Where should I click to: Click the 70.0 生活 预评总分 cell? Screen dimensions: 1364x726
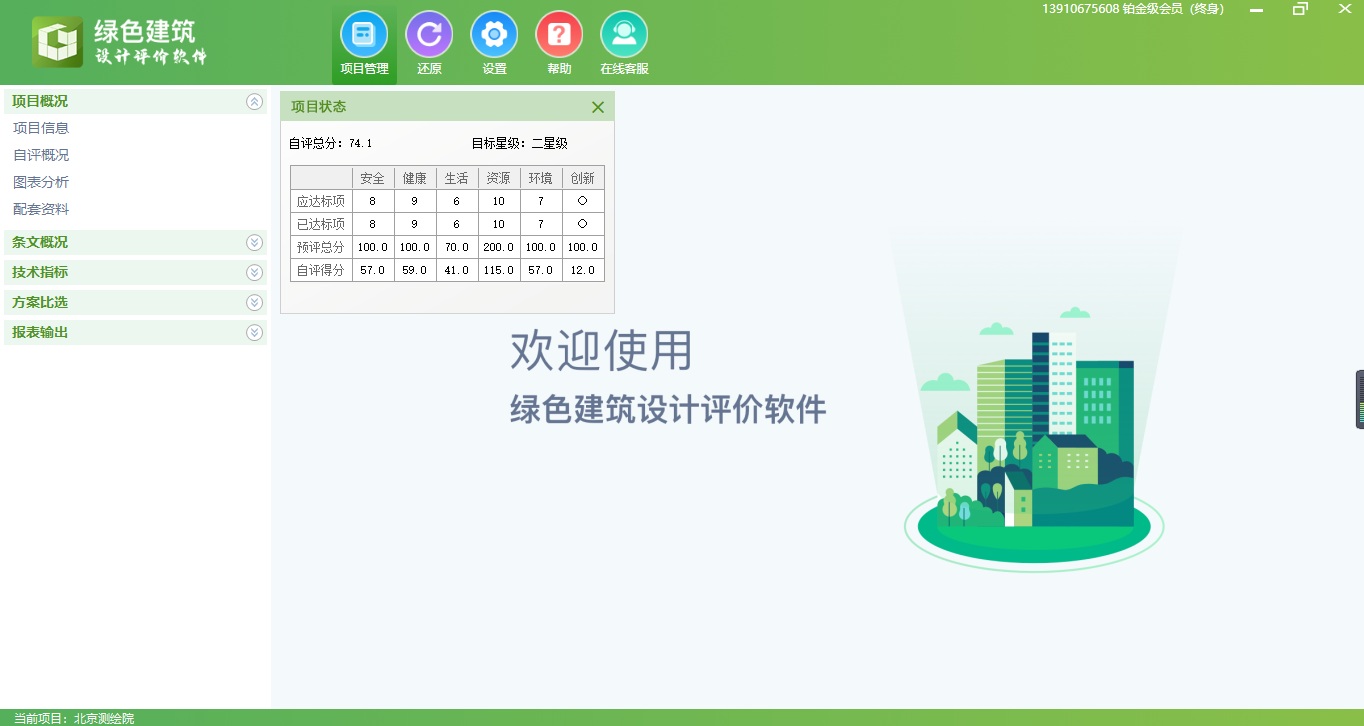(x=457, y=247)
